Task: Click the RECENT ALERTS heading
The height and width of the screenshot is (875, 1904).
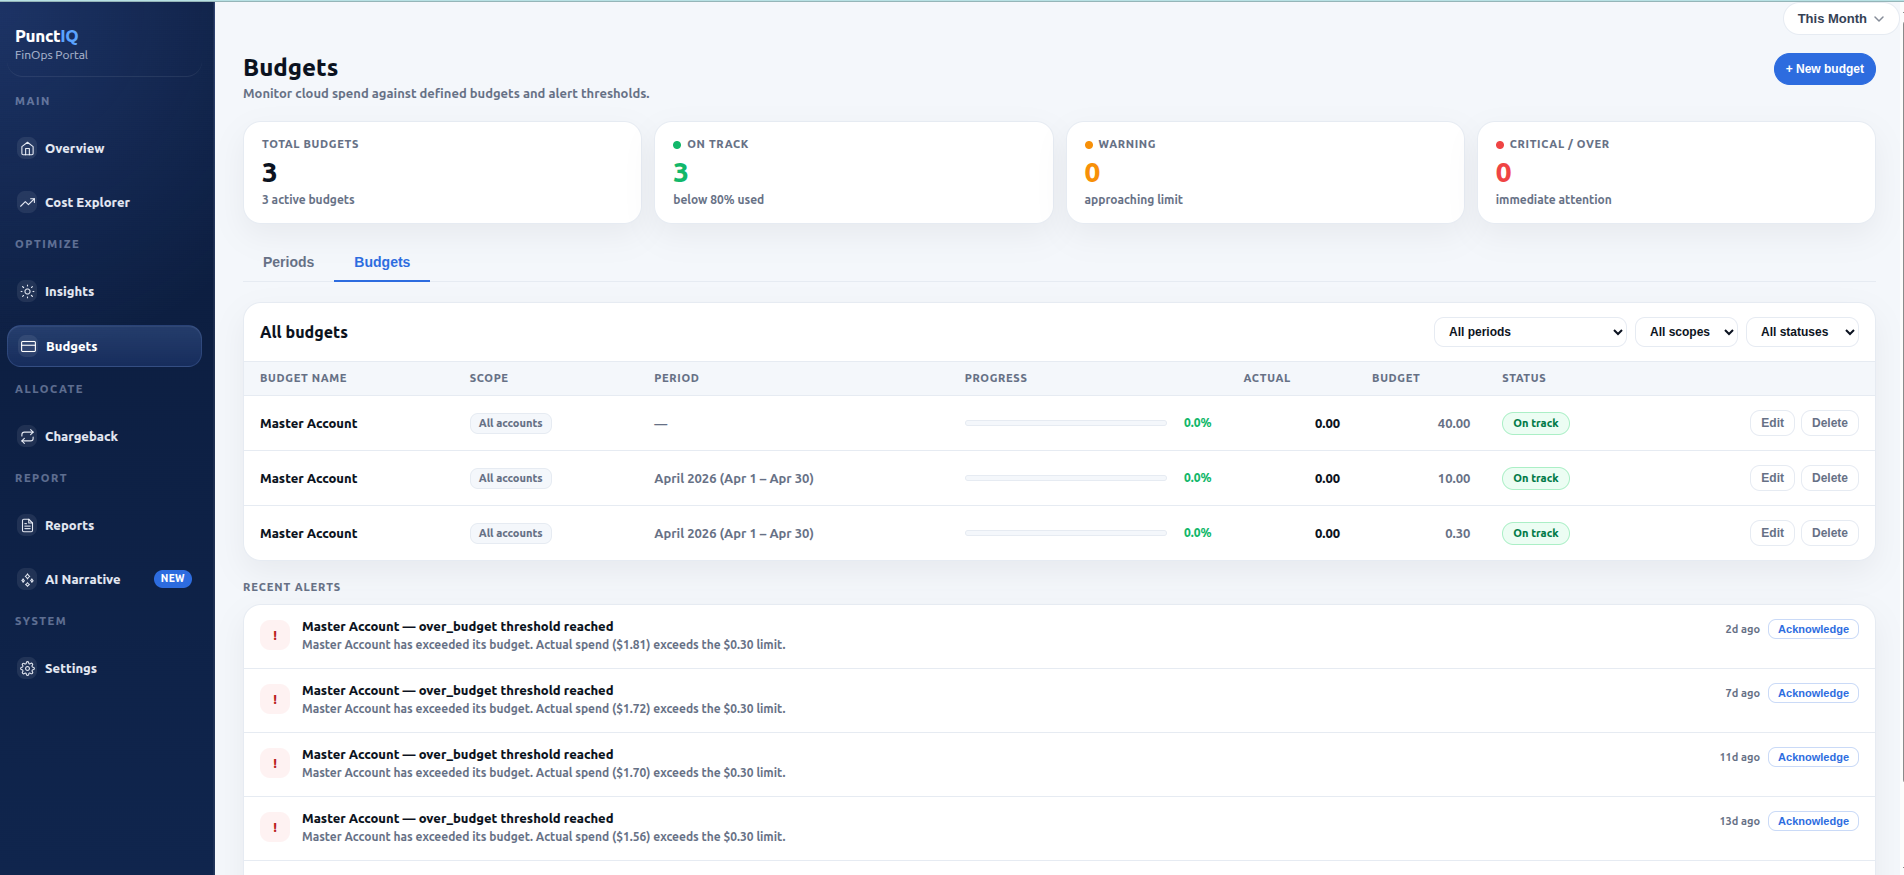Action: [291, 587]
